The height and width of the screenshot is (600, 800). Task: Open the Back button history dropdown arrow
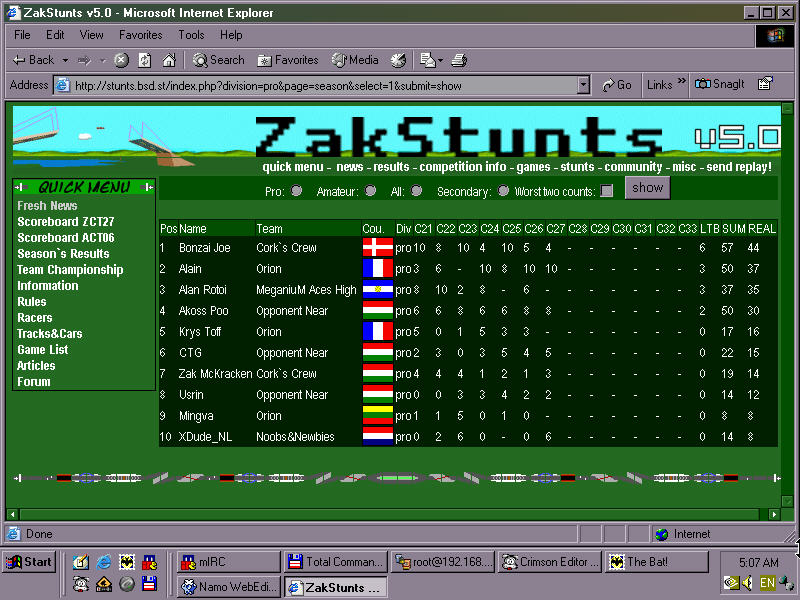[65, 60]
